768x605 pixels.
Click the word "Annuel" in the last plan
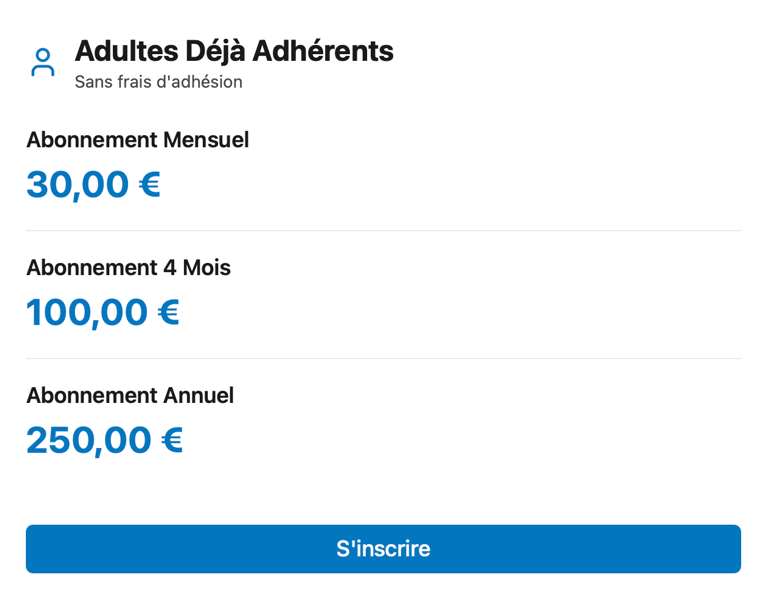pos(198,396)
